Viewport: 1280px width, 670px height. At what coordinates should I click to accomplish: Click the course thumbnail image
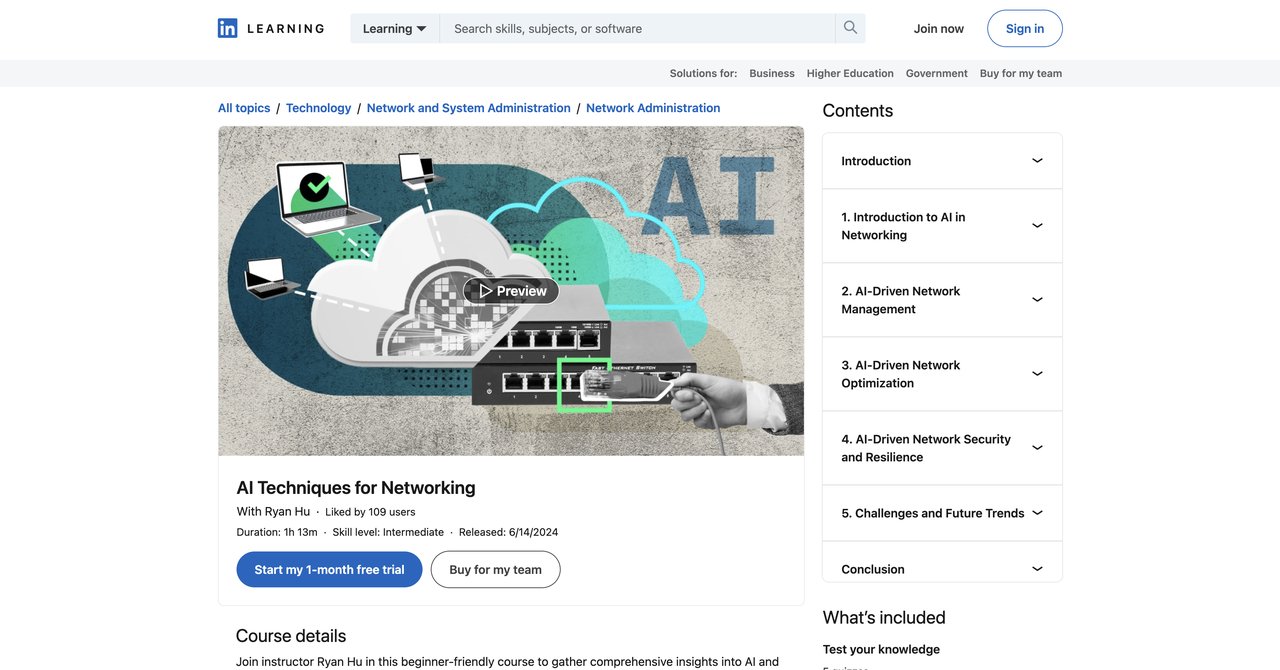[x=511, y=291]
